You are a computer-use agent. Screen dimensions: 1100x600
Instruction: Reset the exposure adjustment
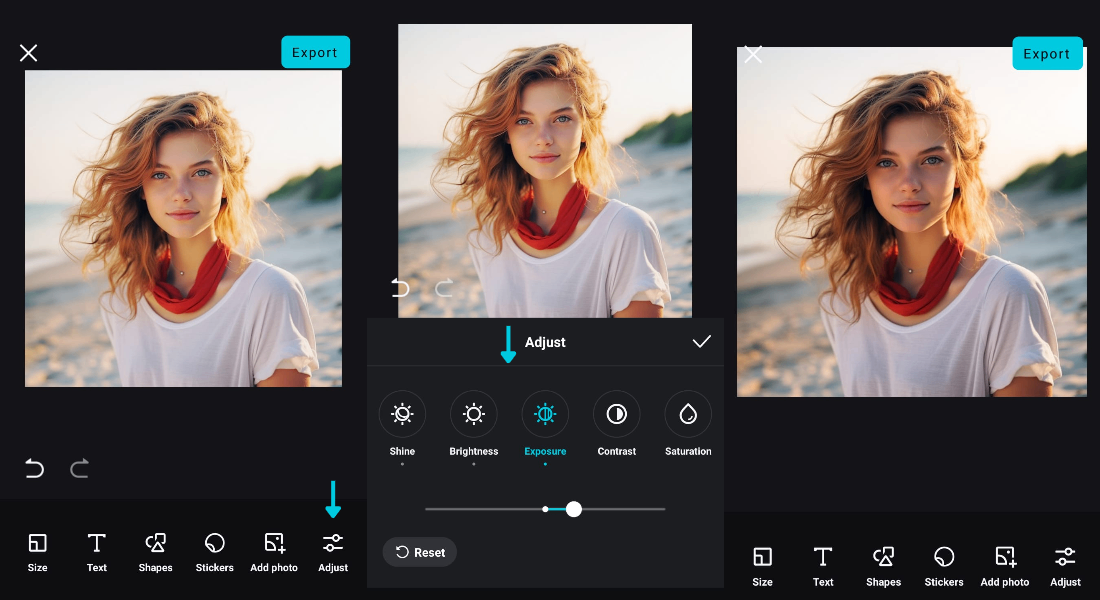tap(420, 552)
